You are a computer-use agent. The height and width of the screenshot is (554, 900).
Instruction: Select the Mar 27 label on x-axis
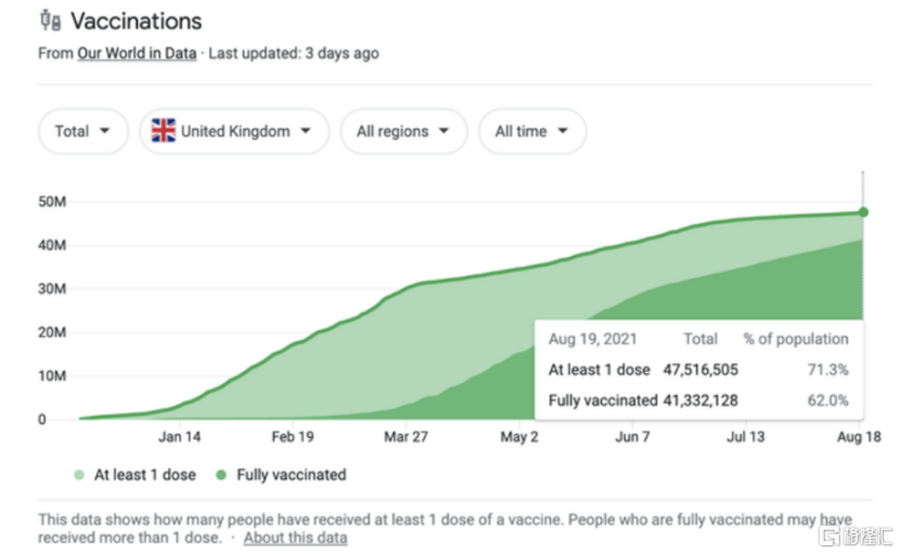click(406, 437)
